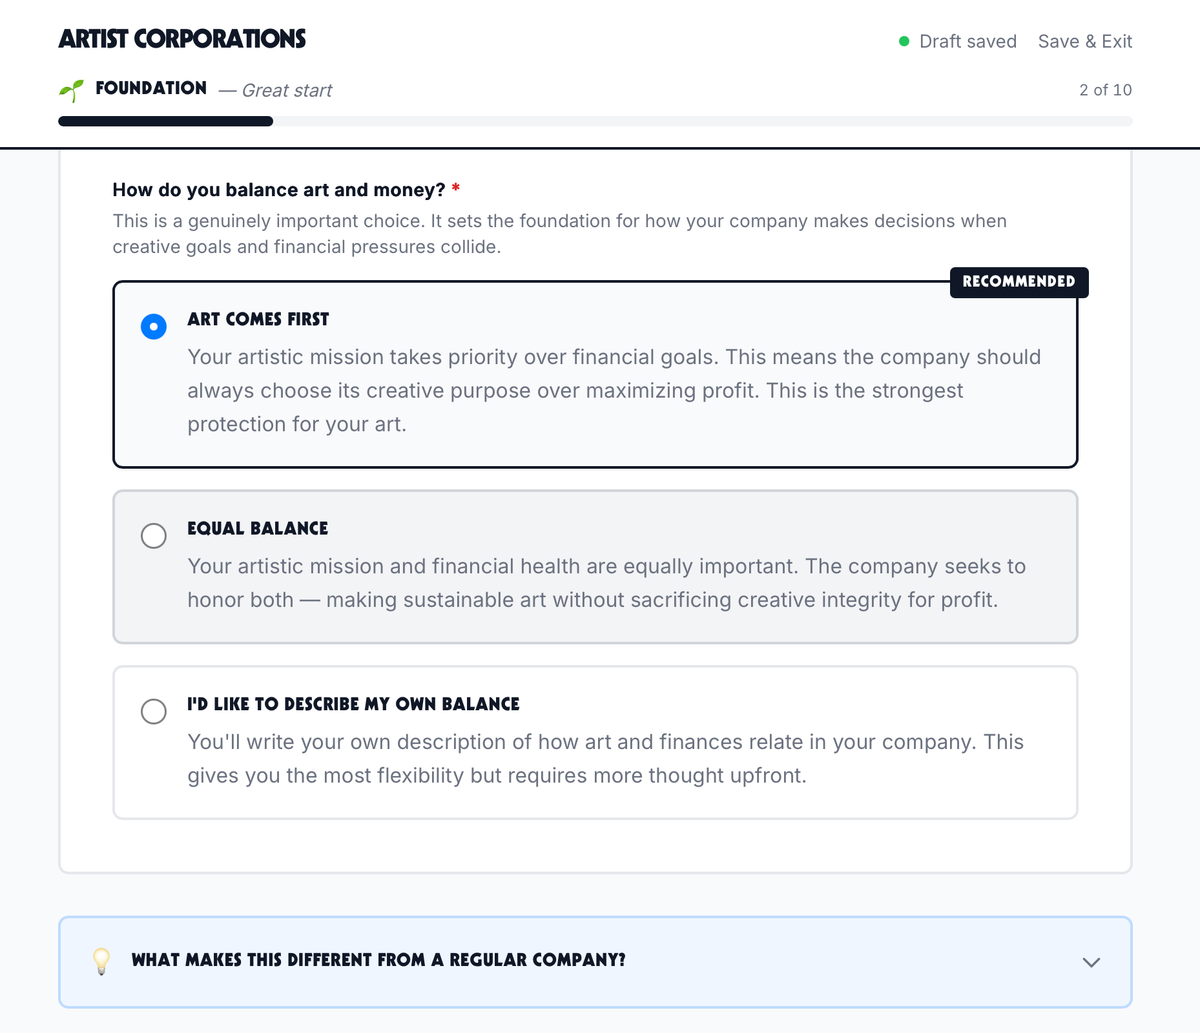Choose the describe my own balance radio
The width and height of the screenshot is (1200, 1033).
[154, 711]
